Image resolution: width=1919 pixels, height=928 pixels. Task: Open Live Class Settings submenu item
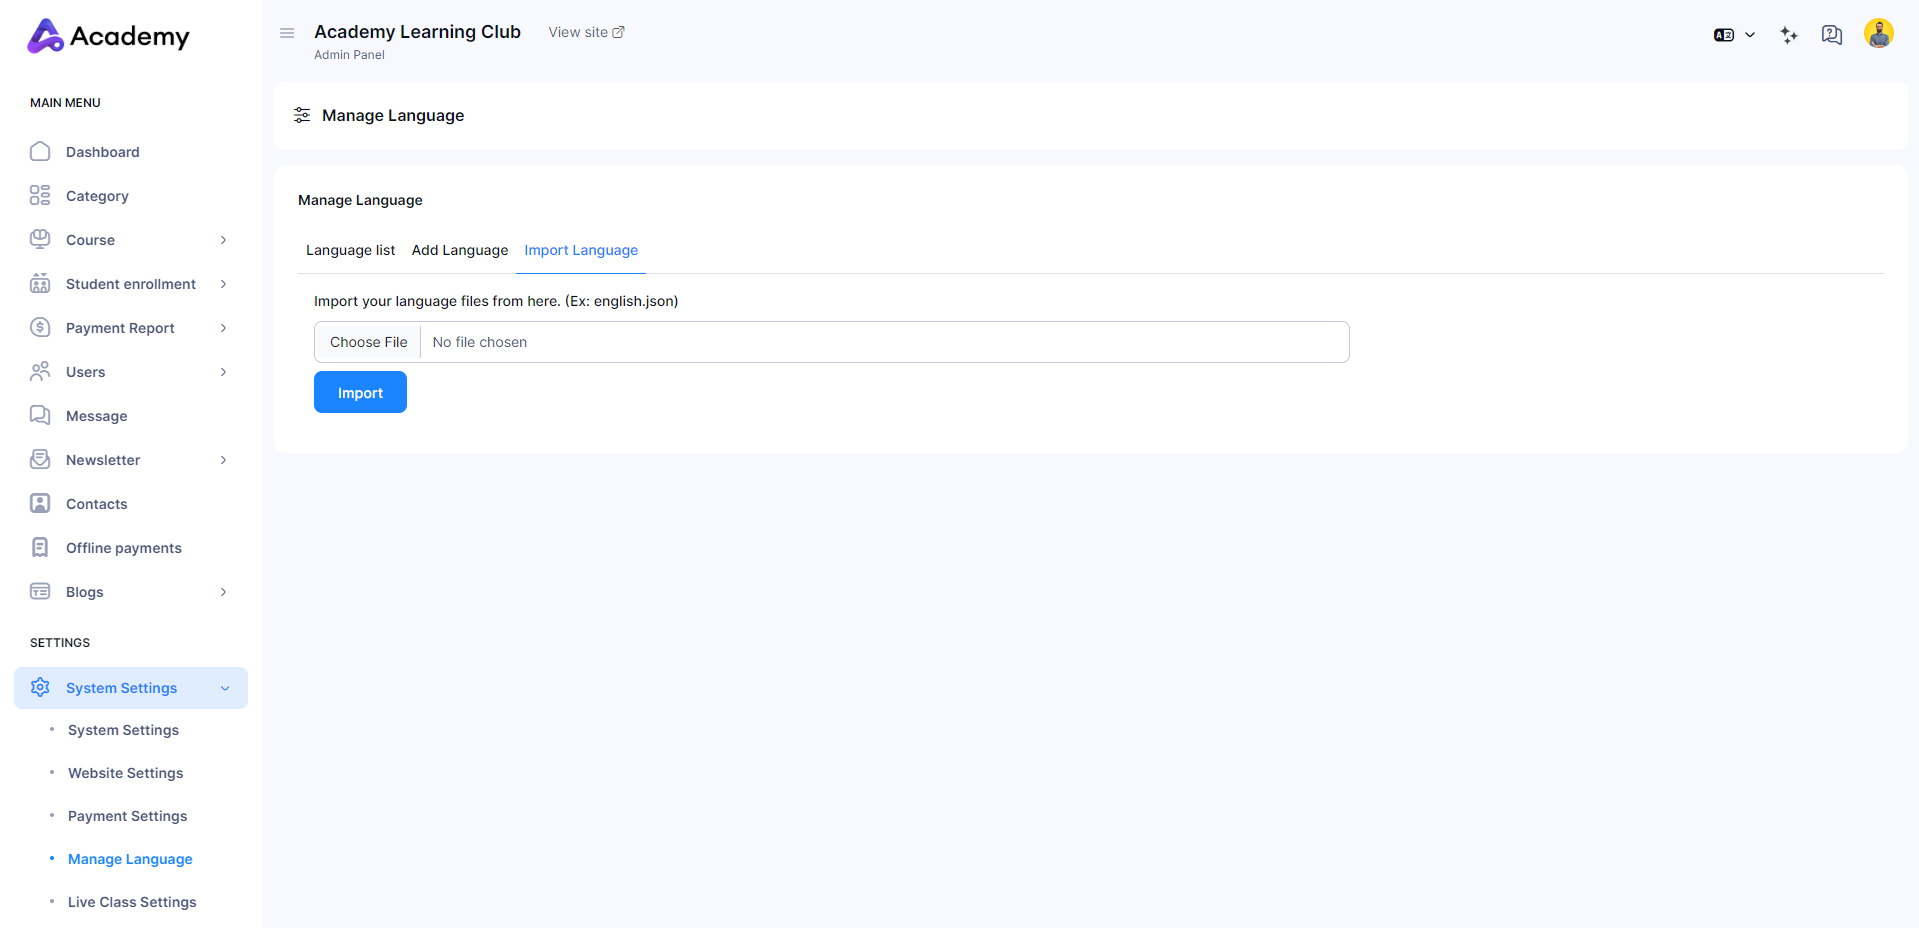[x=132, y=902]
